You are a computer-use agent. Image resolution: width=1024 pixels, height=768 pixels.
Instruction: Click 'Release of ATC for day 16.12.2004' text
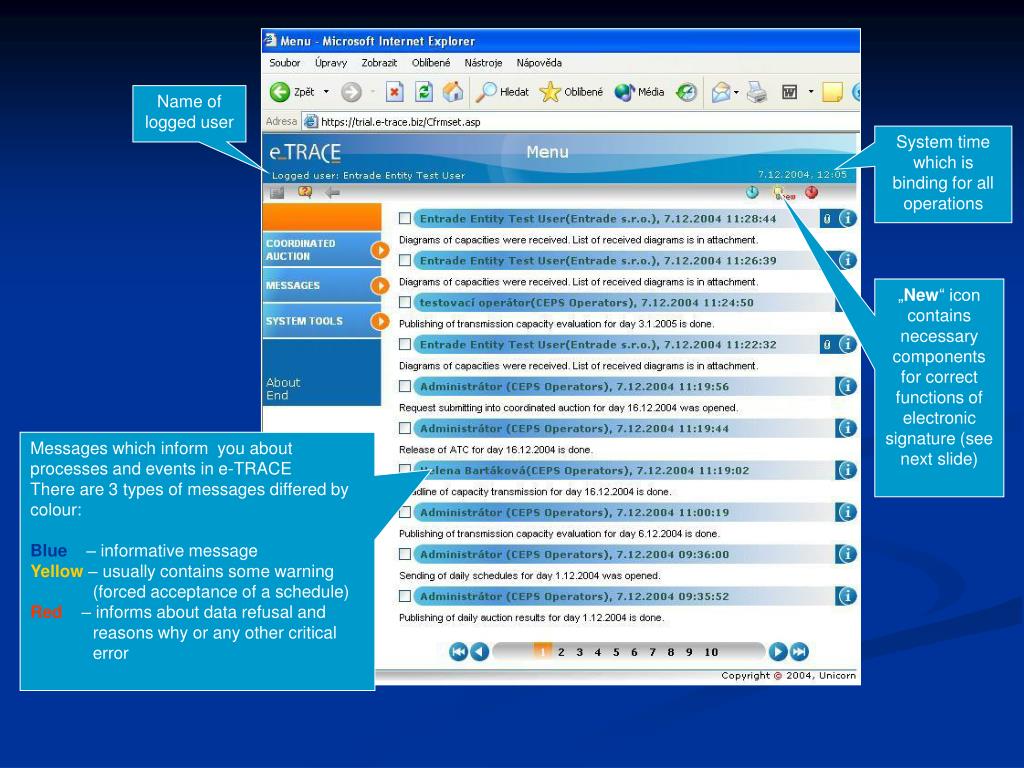coord(496,449)
